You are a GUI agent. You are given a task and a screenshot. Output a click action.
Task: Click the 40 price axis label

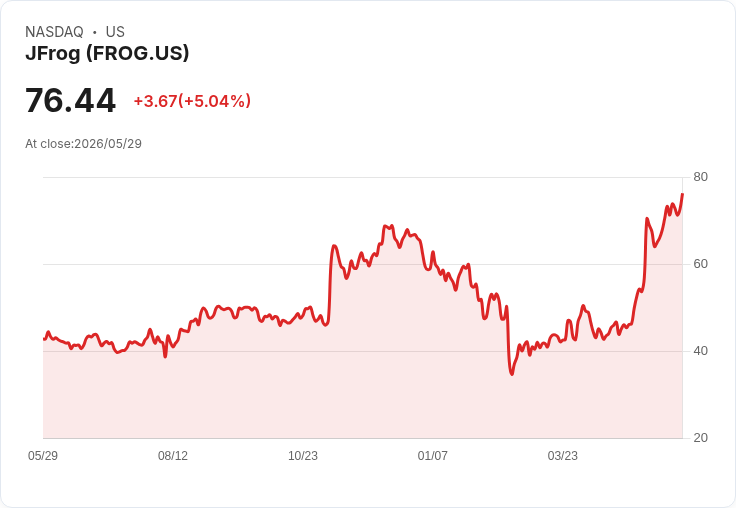pyautogui.click(x=700, y=351)
